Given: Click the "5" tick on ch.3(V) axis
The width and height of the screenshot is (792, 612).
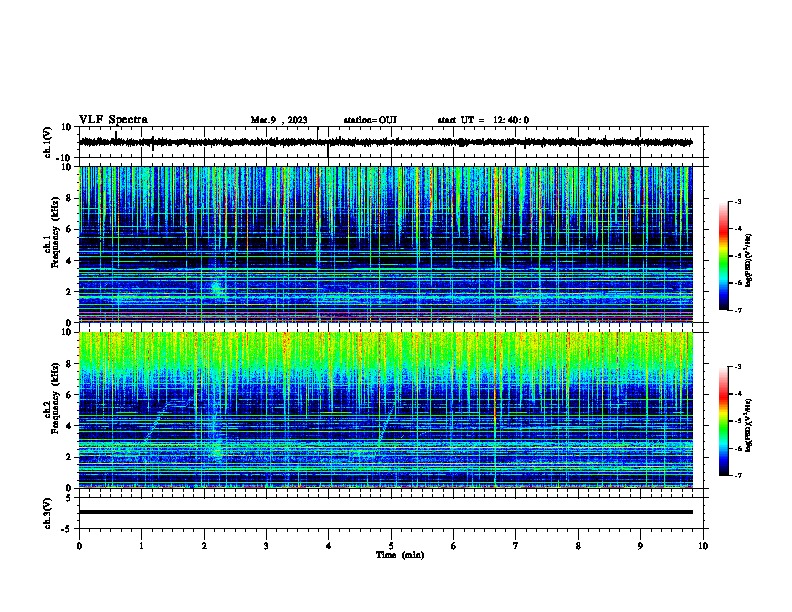Looking at the screenshot, I should pyautogui.click(x=70, y=497).
